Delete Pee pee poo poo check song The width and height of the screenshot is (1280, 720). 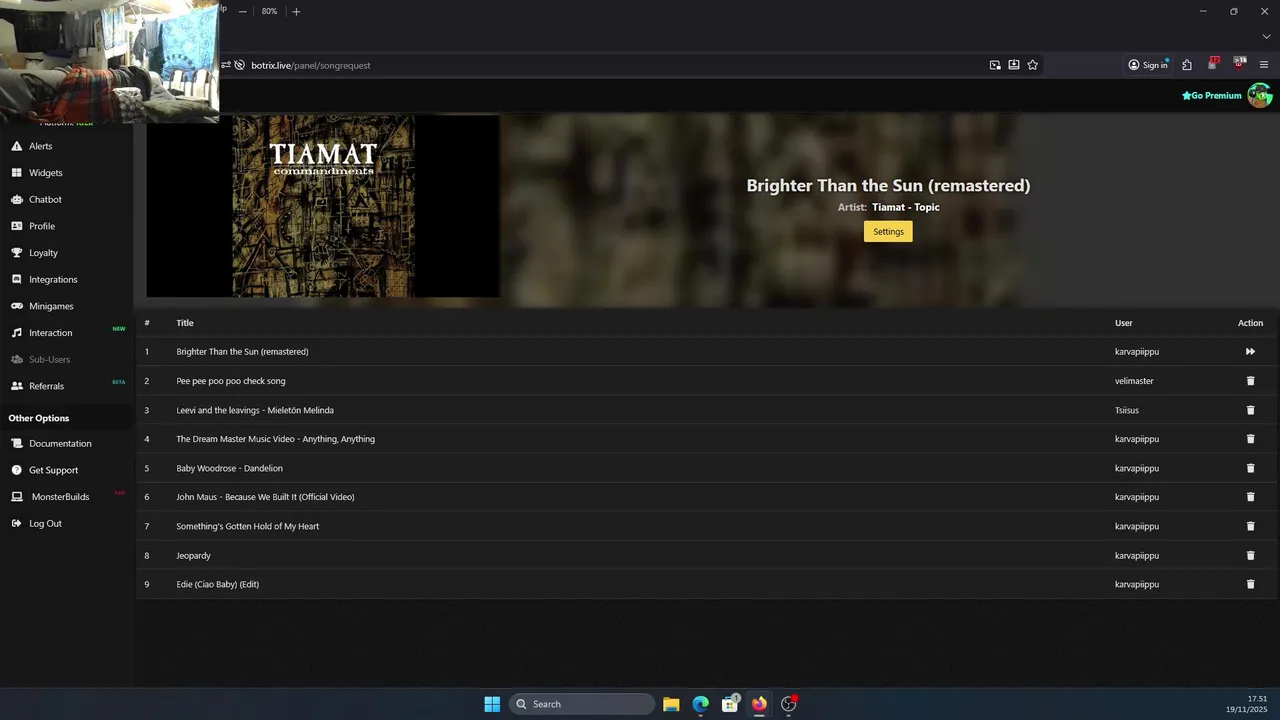[1250, 381]
